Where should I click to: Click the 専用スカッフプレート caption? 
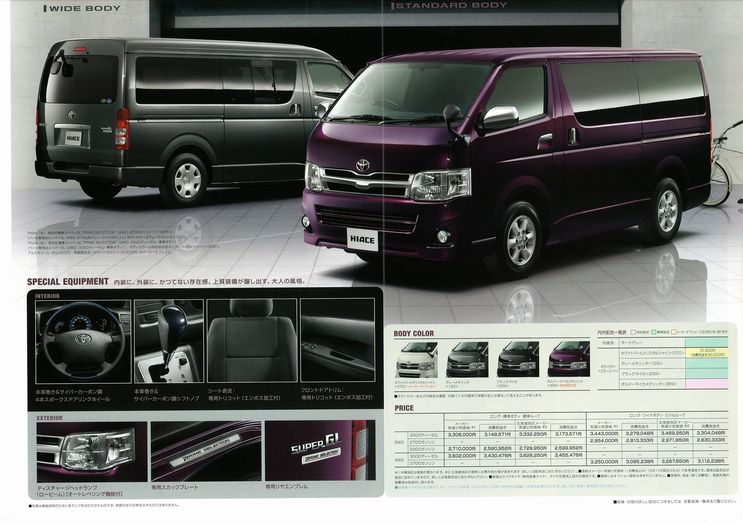point(175,487)
